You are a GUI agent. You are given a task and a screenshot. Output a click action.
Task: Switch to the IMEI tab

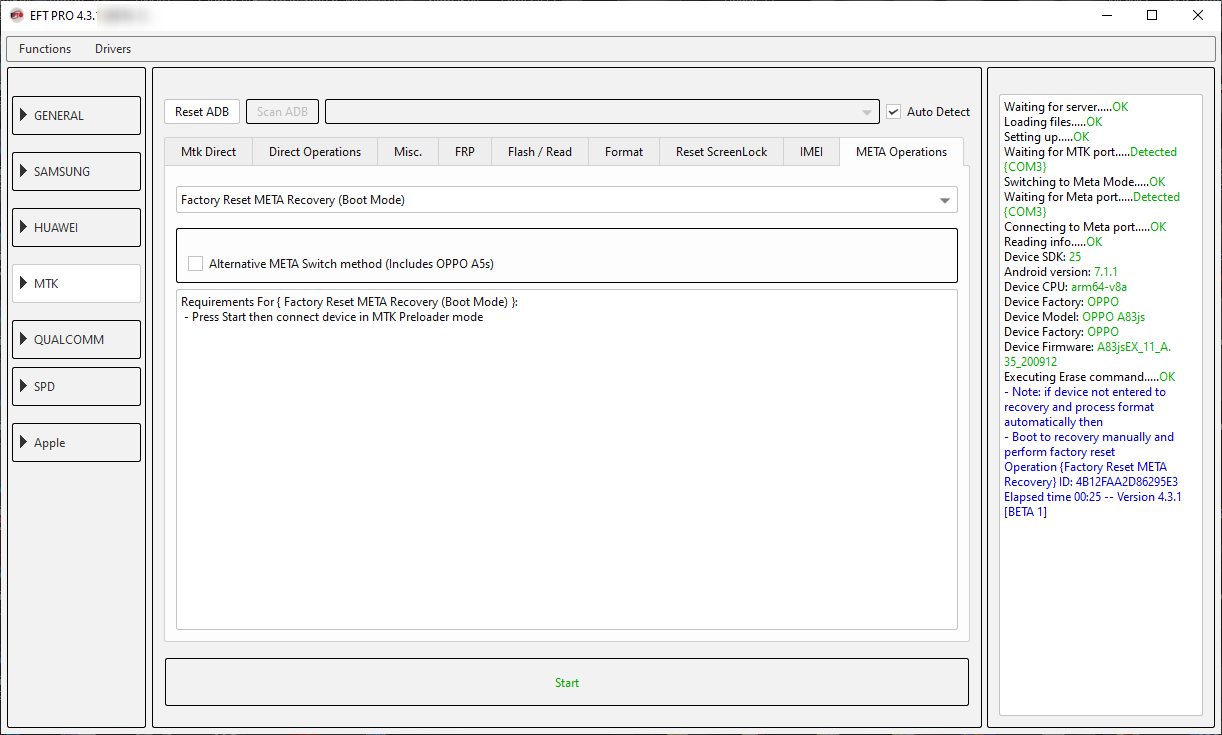[811, 152]
